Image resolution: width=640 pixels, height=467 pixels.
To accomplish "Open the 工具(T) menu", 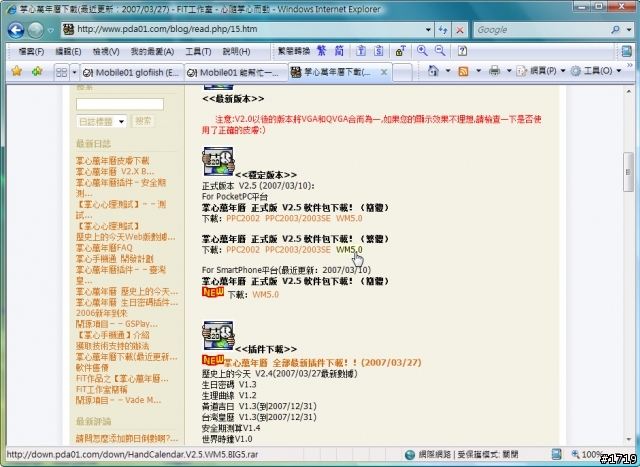I will coord(198,51).
